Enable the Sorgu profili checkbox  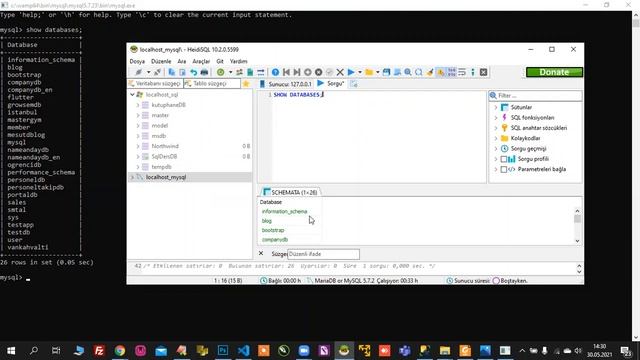[504, 159]
